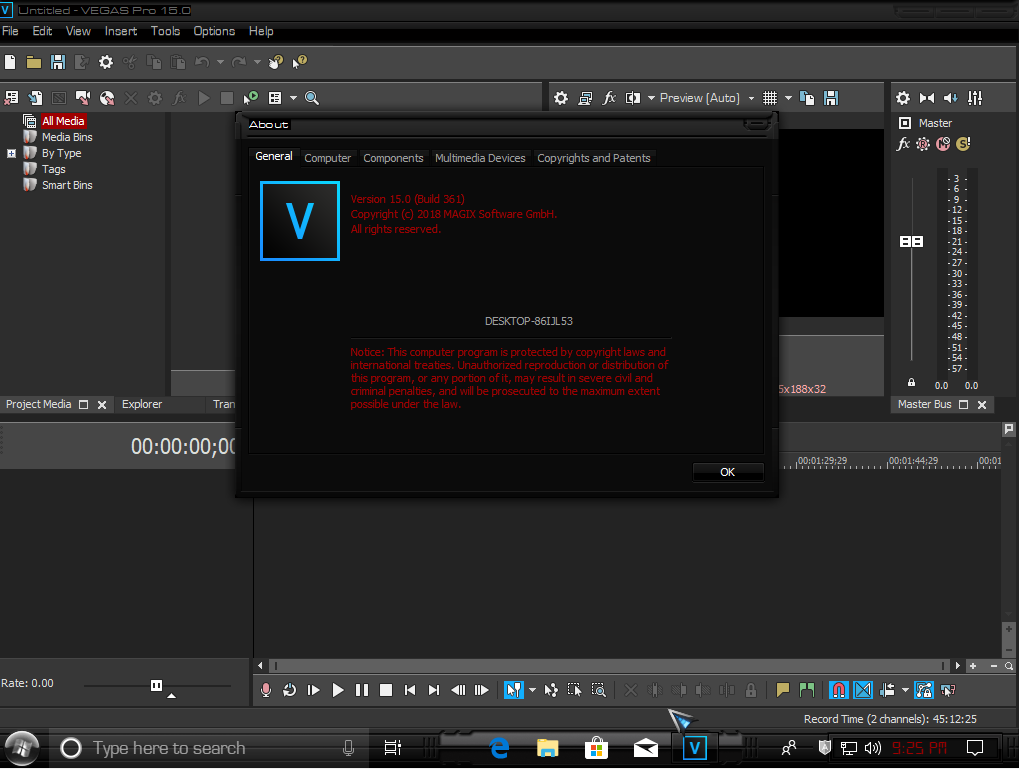Click the Record microphone button in transport
This screenshot has width=1019, height=769.
266,690
